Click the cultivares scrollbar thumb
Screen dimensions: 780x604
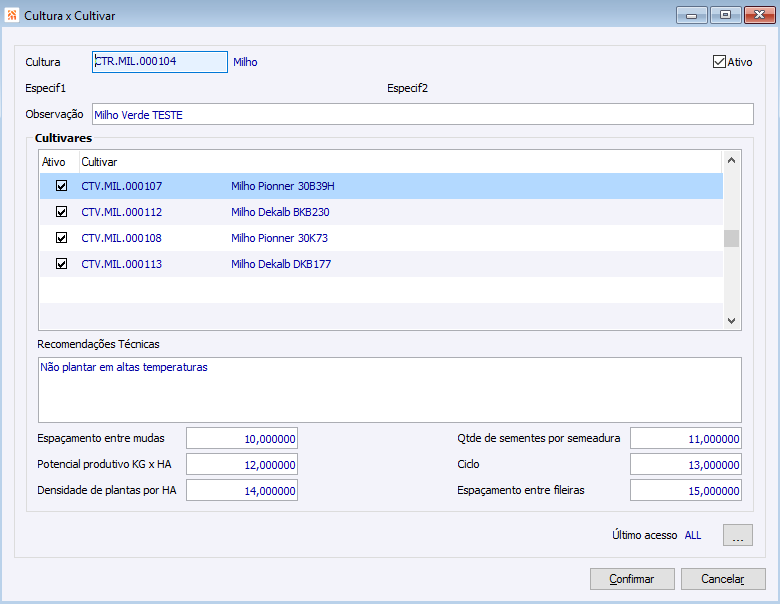point(731,238)
